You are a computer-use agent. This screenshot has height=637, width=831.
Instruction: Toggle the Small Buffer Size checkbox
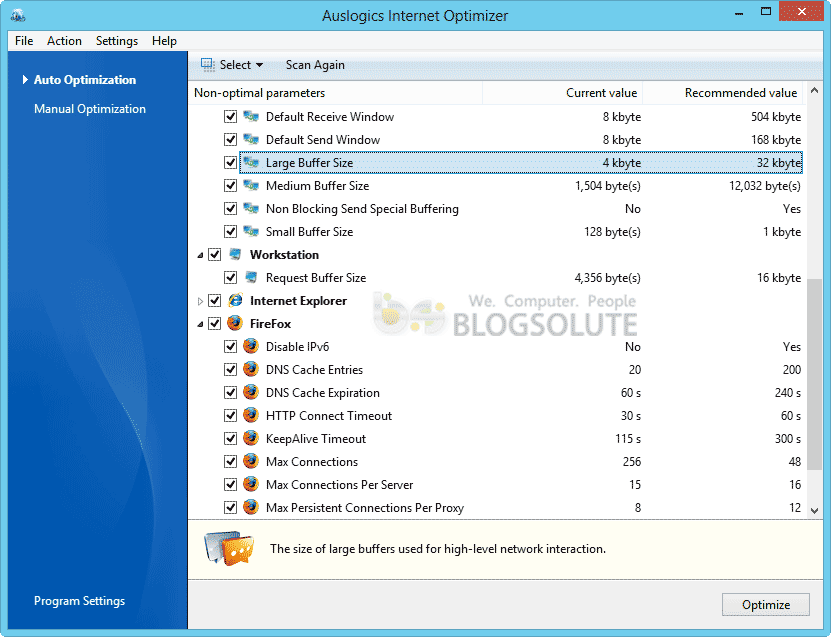coord(230,232)
